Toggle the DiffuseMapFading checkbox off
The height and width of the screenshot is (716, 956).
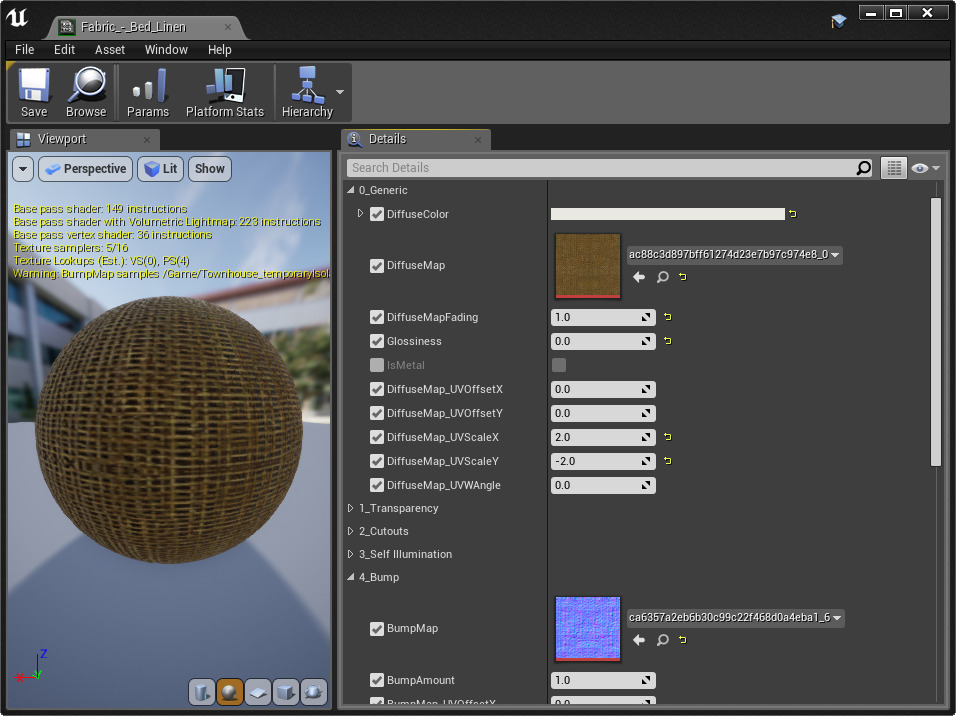(x=377, y=317)
